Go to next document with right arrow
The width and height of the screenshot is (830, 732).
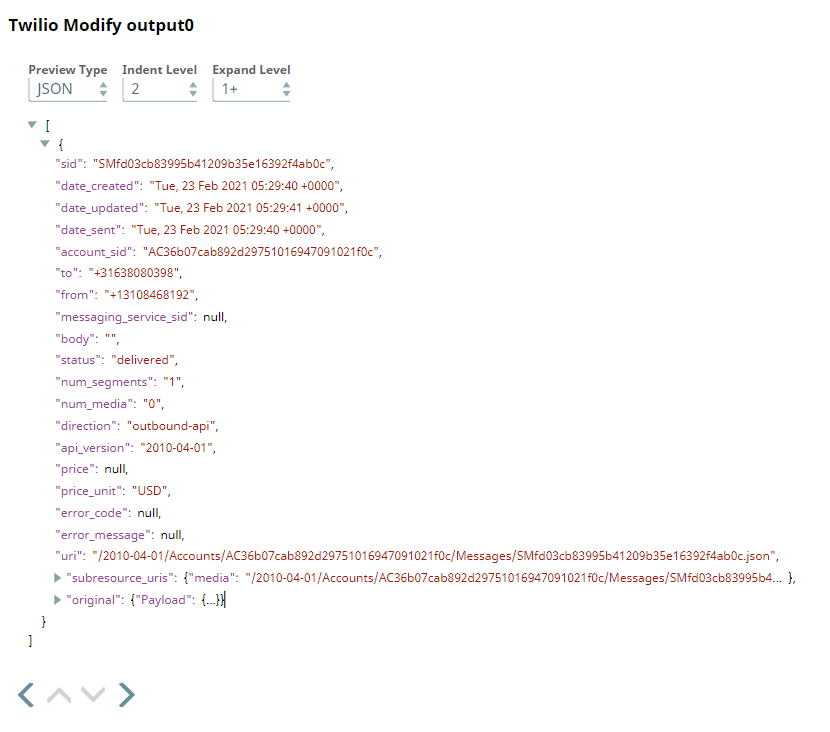tap(127, 694)
